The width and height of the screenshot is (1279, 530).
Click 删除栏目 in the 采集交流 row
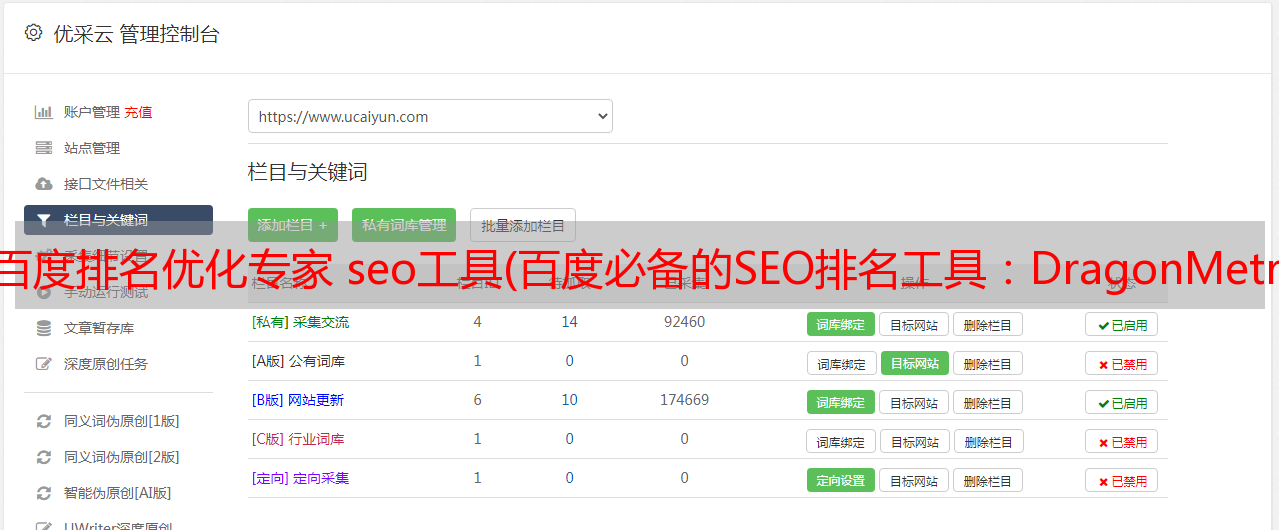tap(987, 324)
